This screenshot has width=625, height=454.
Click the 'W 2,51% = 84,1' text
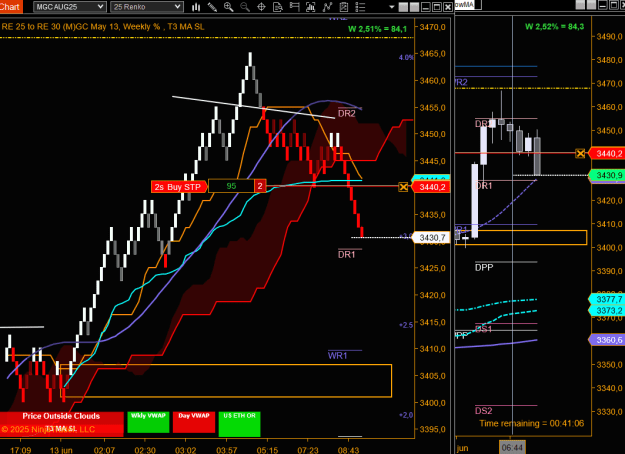pyautogui.click(x=377, y=29)
